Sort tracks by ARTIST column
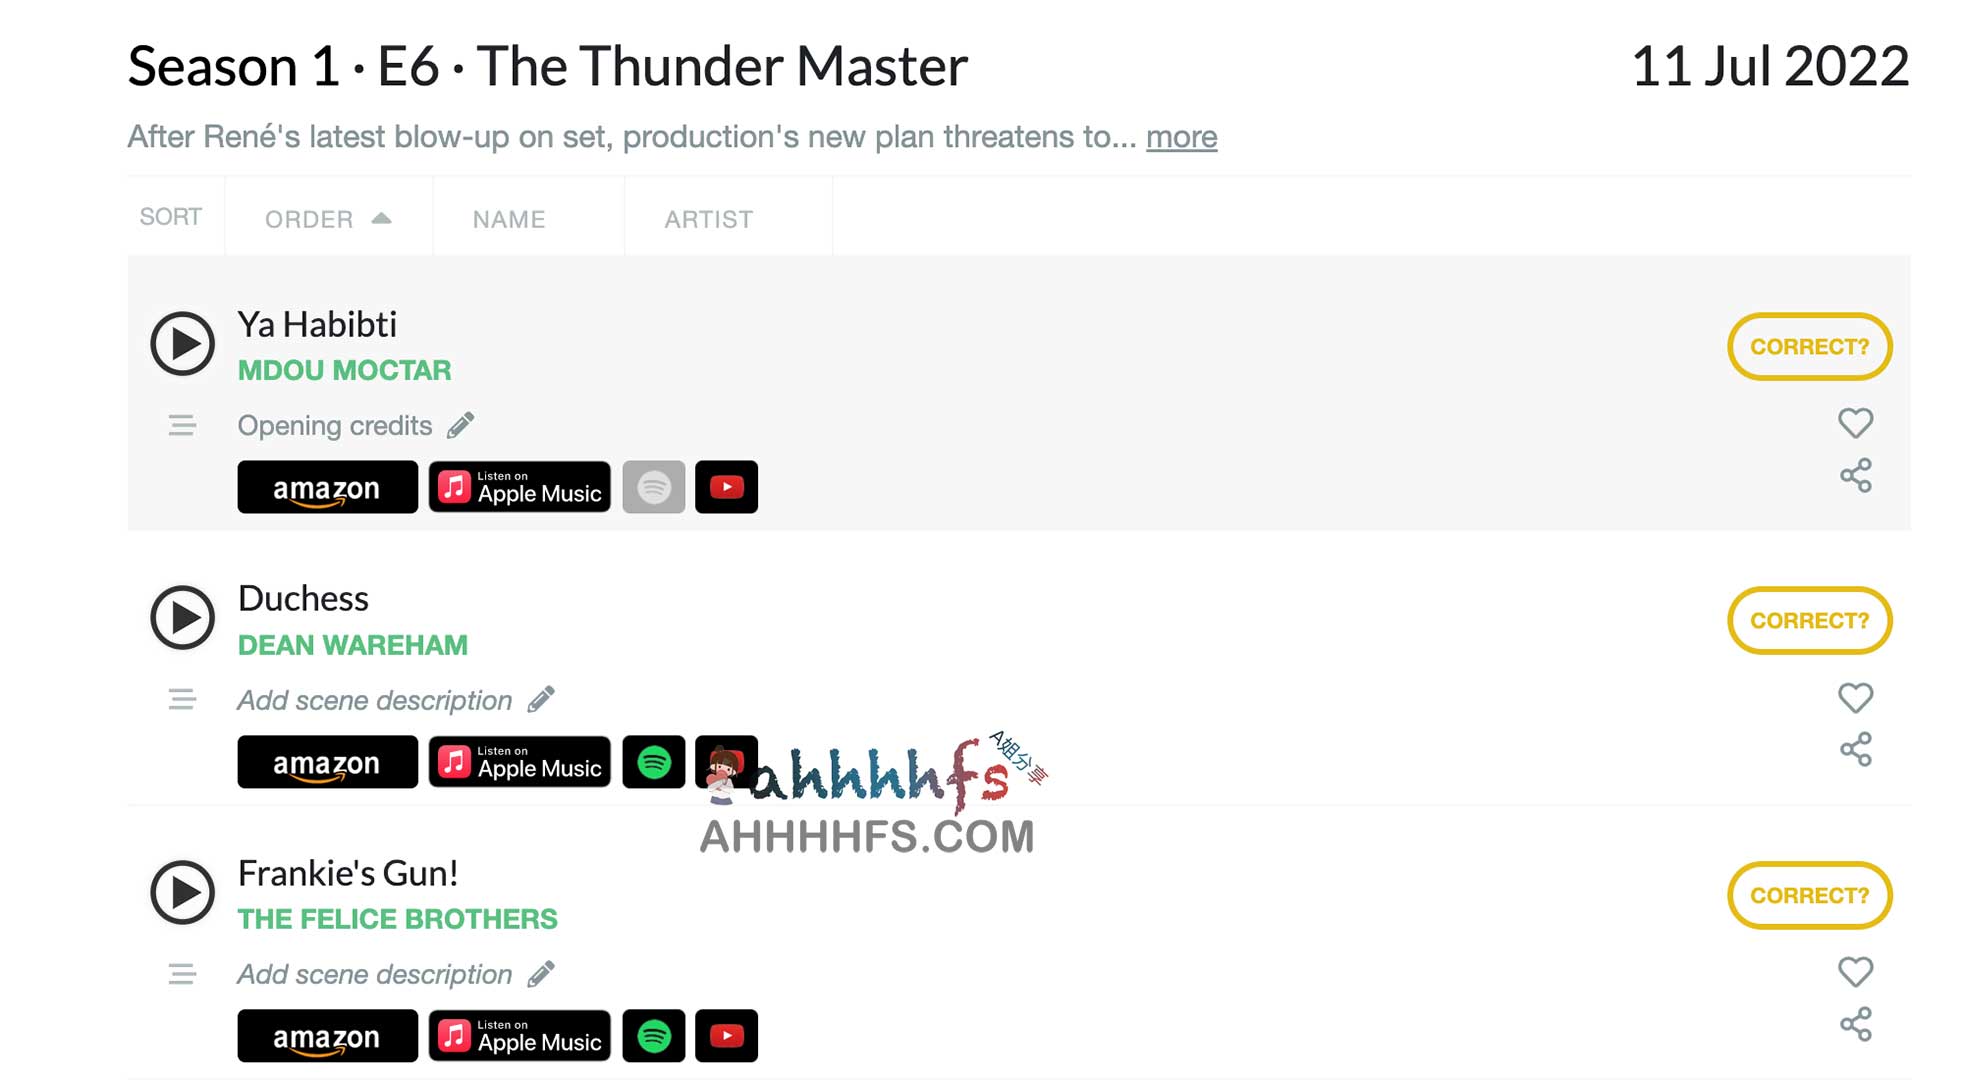This screenshot has height=1080, width=1962. [x=708, y=218]
